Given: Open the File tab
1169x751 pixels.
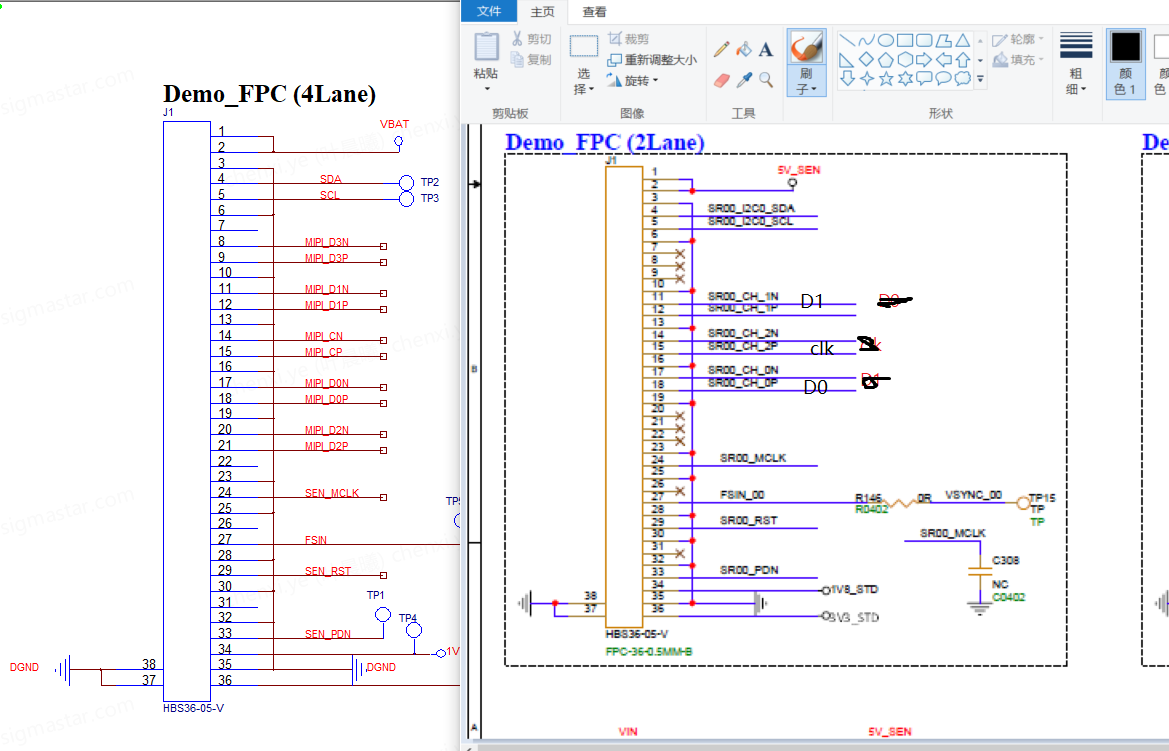Looking at the screenshot, I should pos(489,11).
